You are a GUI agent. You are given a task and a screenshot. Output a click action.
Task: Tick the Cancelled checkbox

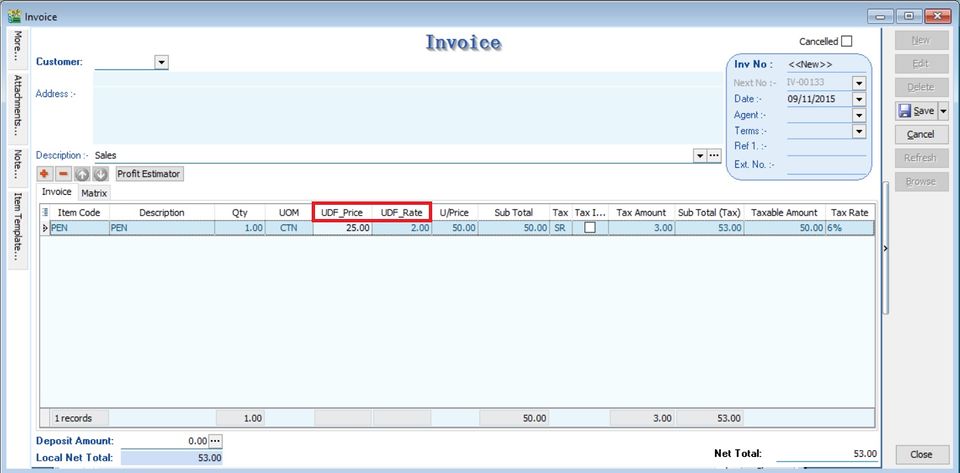(847, 41)
